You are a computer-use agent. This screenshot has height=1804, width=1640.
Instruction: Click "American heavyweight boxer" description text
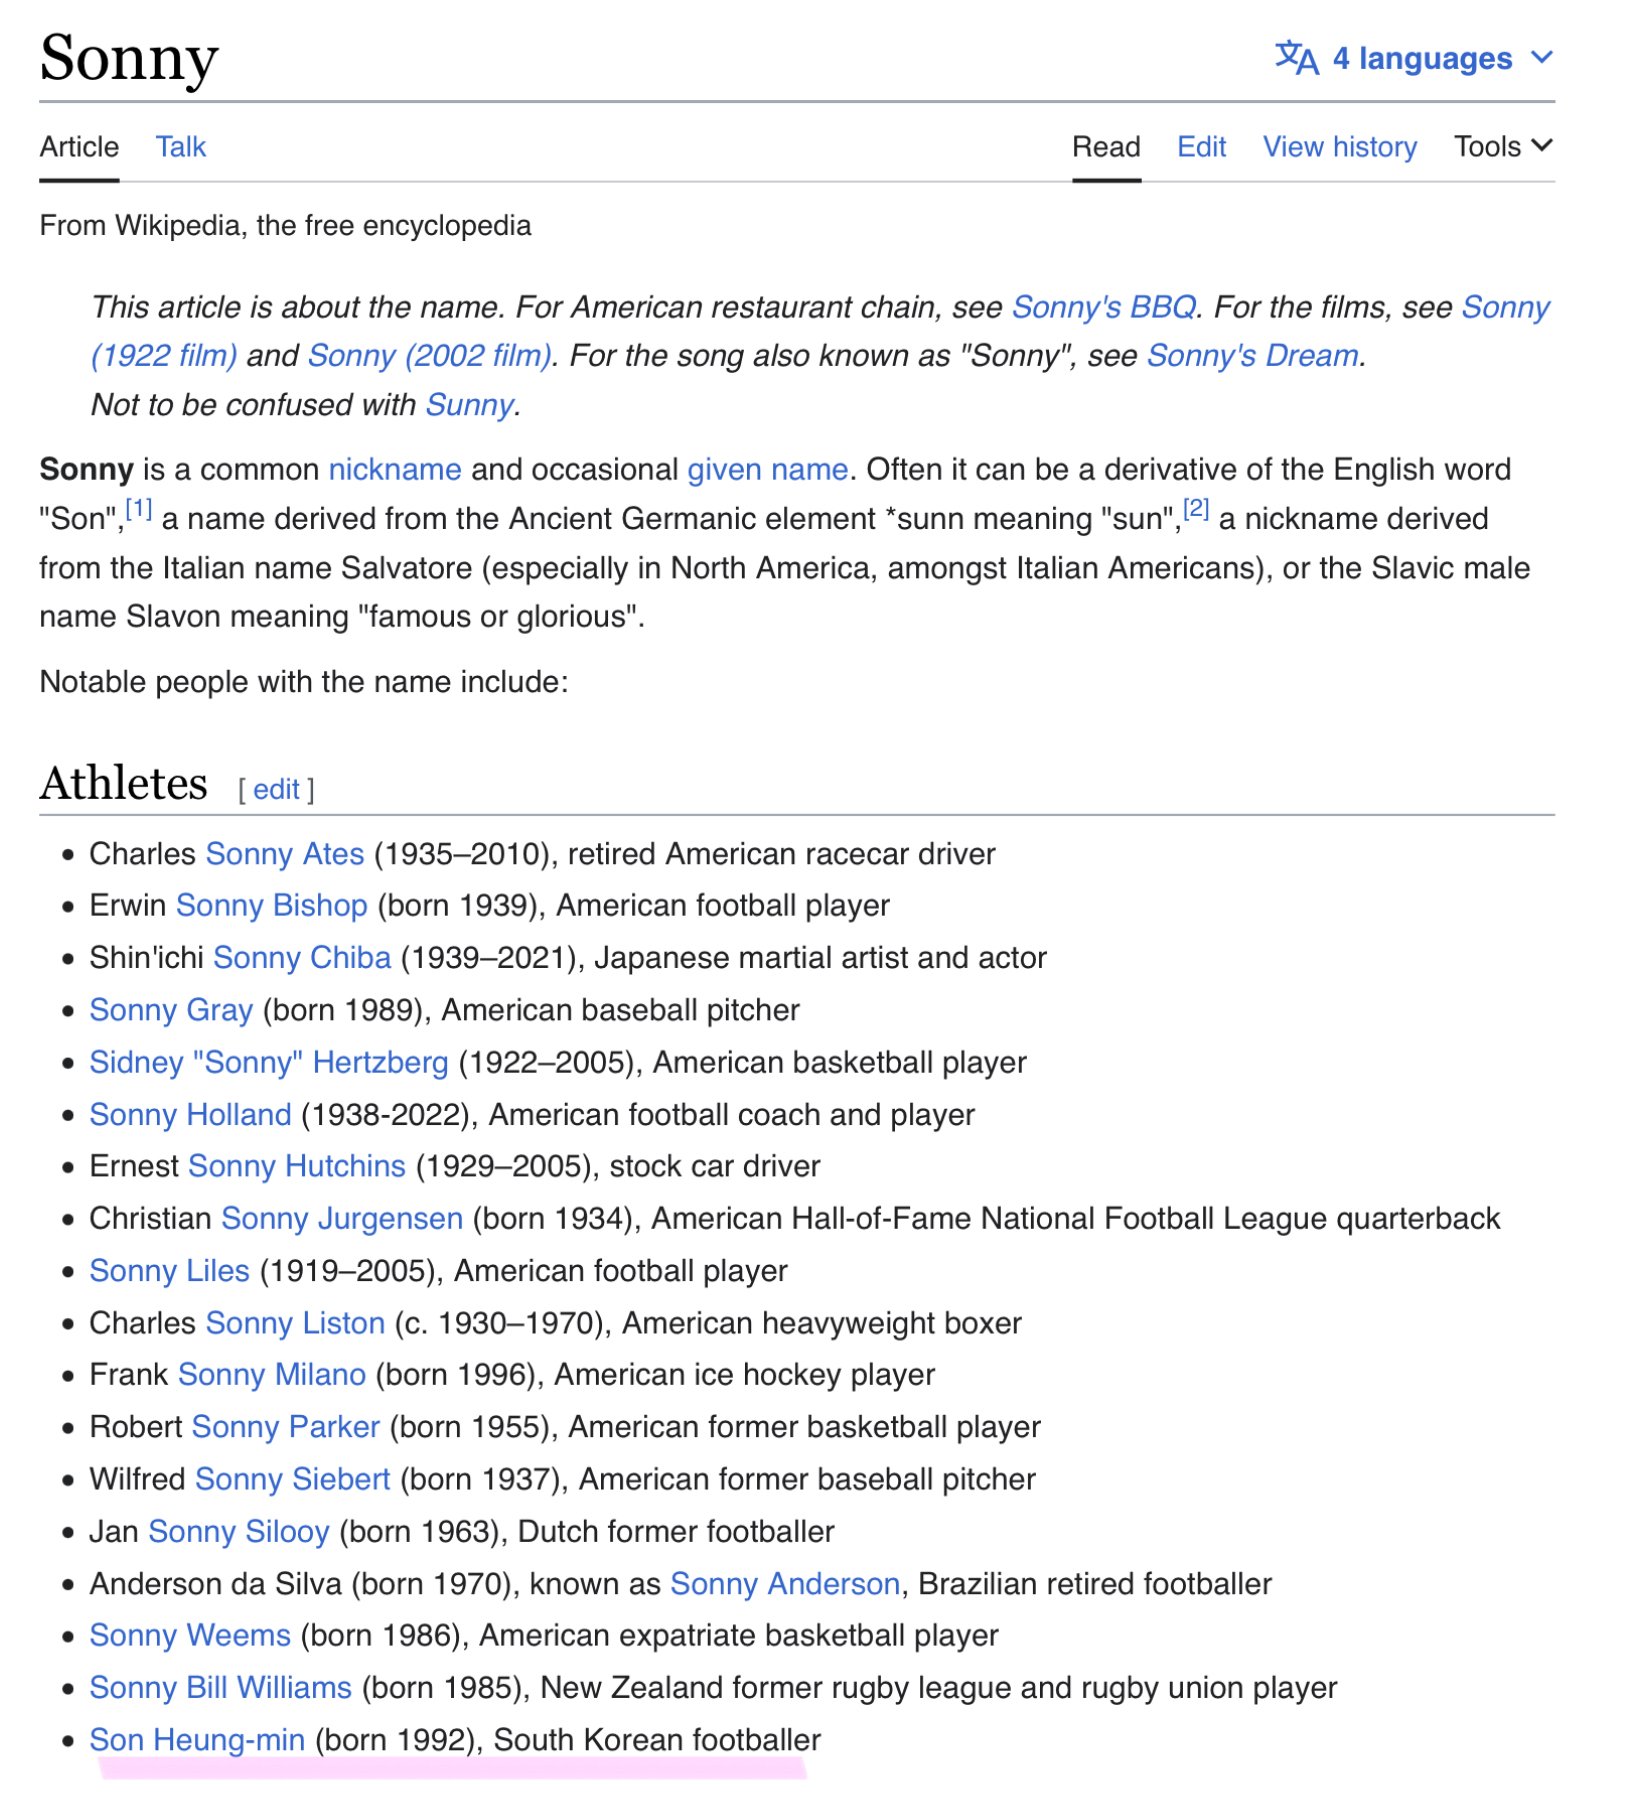pyautogui.click(x=822, y=1322)
